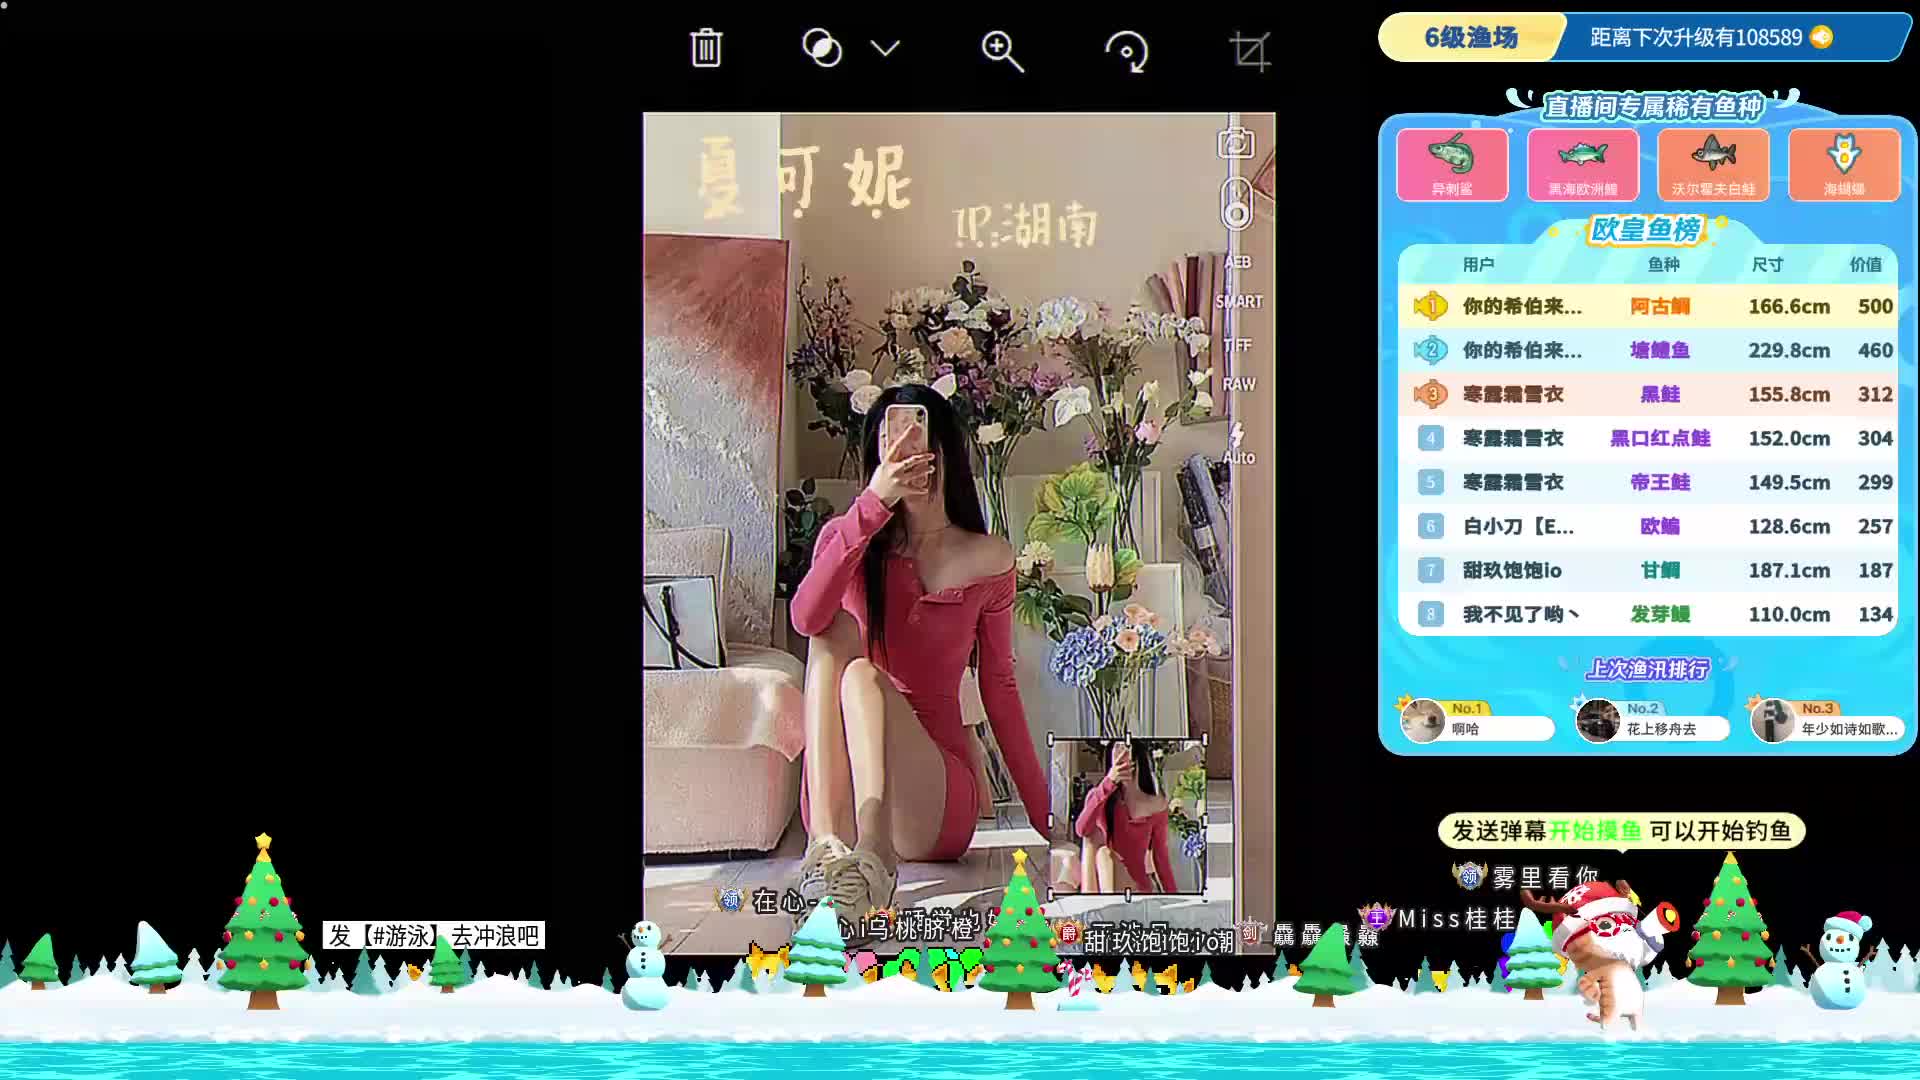Click the trash delete icon
Viewport: 1920px width, 1080px height.
tap(706, 48)
